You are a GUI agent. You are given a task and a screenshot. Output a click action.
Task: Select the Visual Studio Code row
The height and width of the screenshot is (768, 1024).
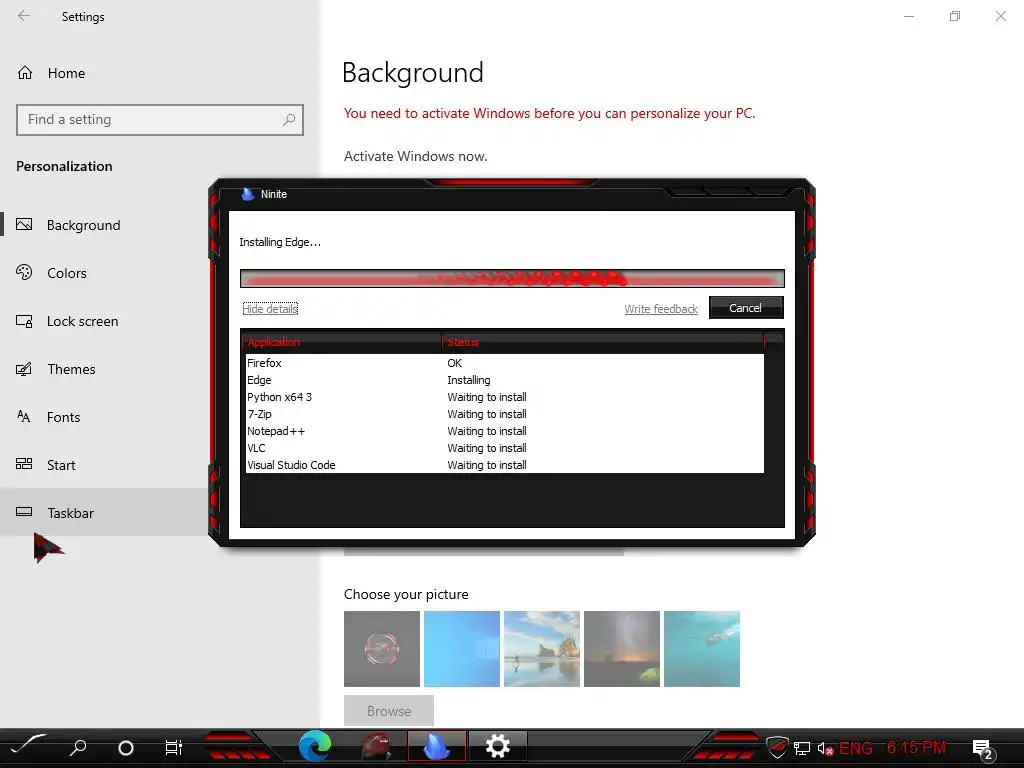503,465
